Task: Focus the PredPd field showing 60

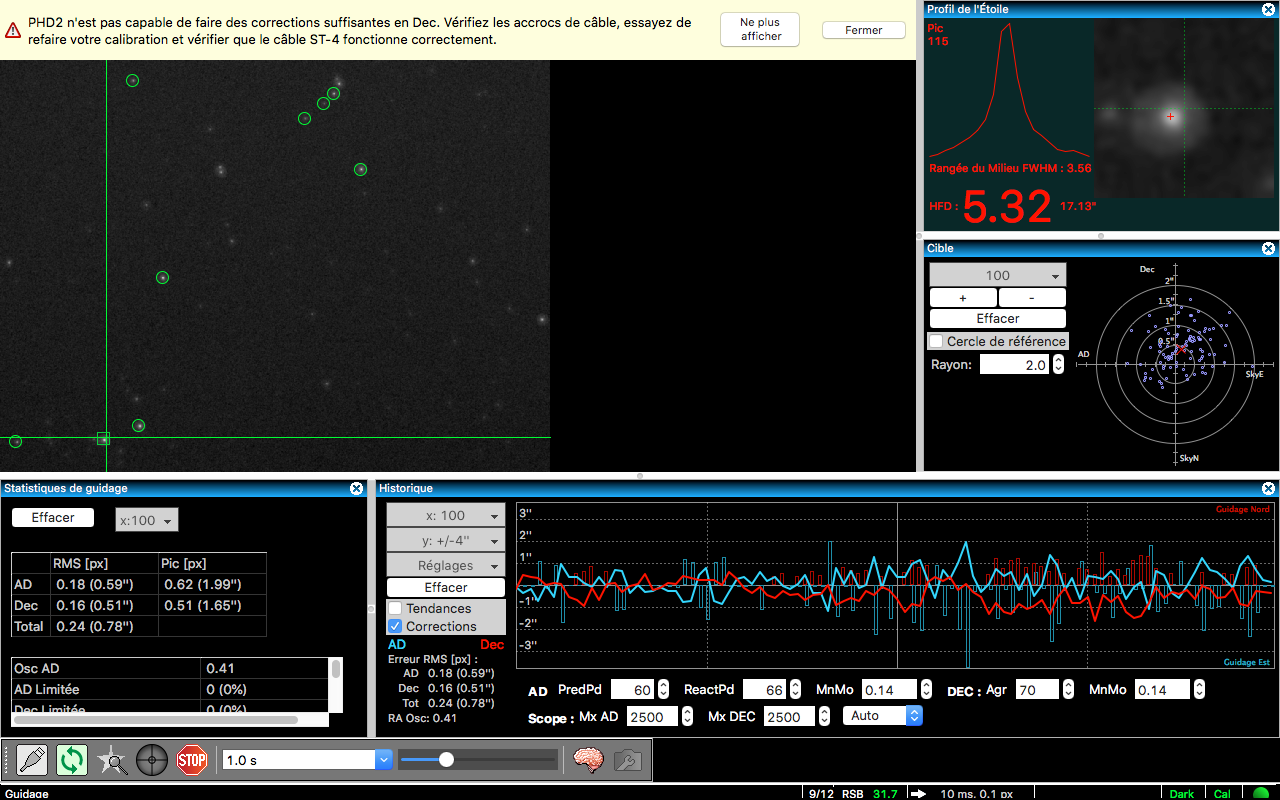Action: click(x=632, y=689)
